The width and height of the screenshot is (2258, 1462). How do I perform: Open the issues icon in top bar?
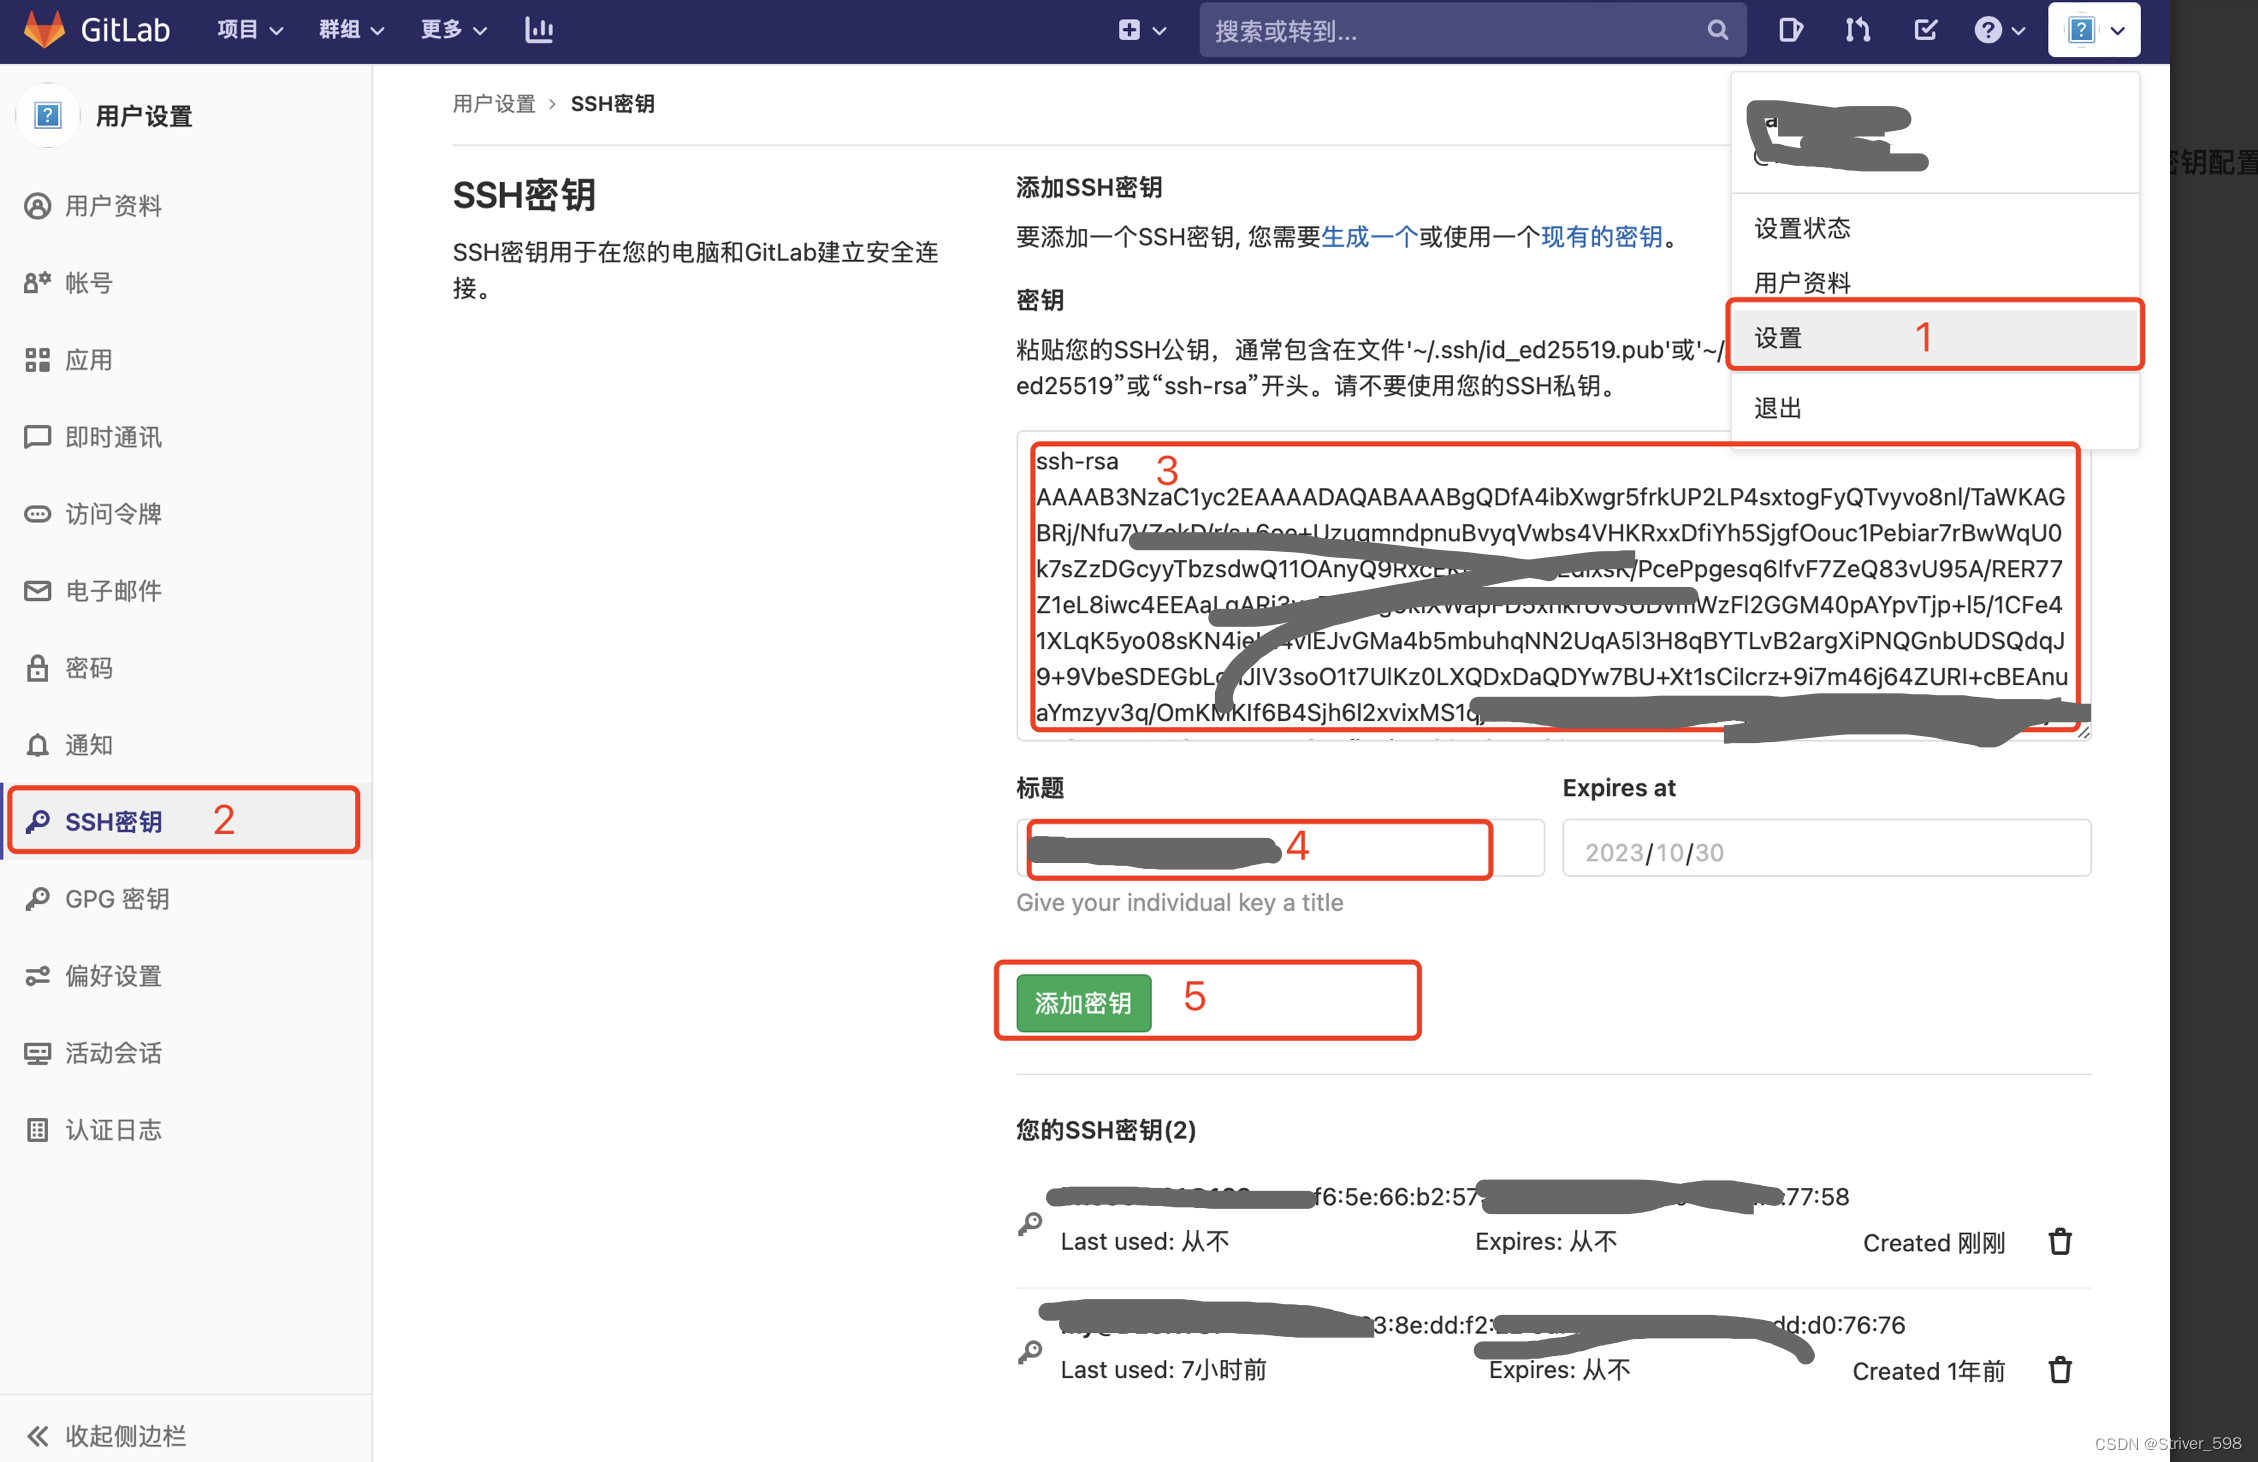1790,30
